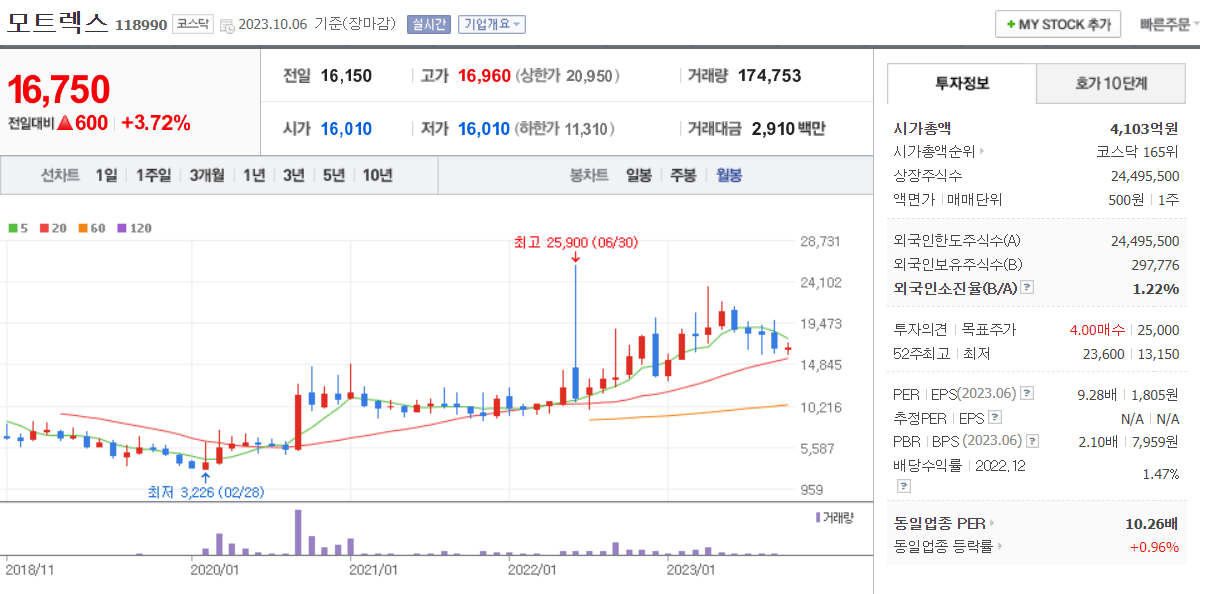Image resolution: width=1214 pixels, height=594 pixels.
Task: Open help icon next to 외국인소진율(B/A)
Action: click(x=1026, y=289)
